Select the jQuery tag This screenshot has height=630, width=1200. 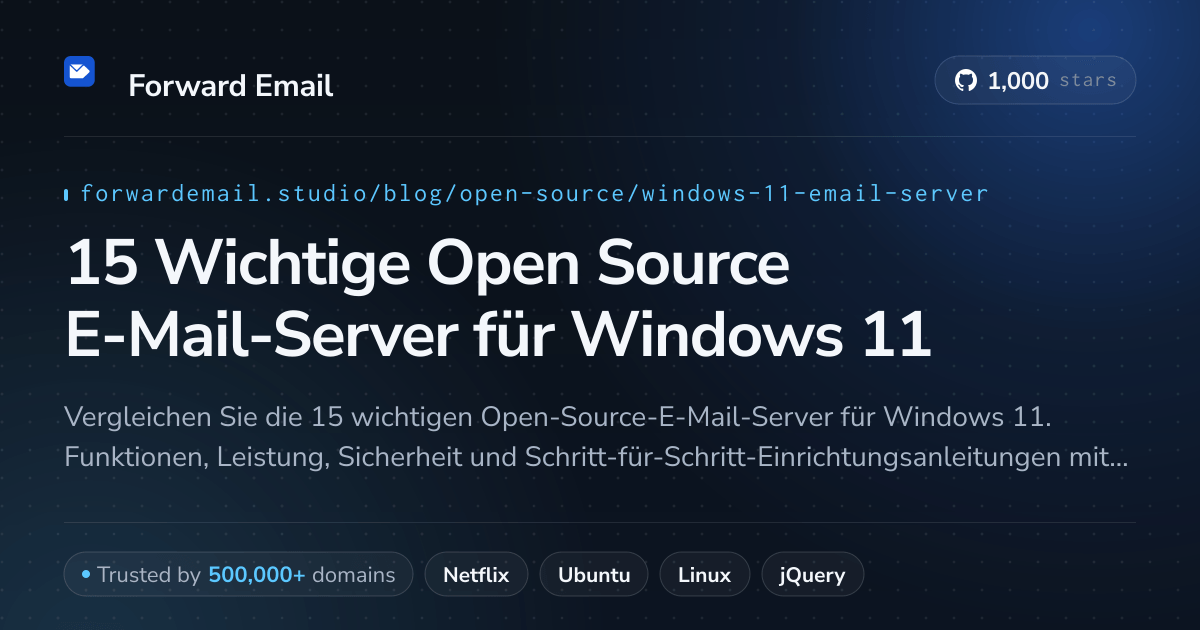click(813, 575)
